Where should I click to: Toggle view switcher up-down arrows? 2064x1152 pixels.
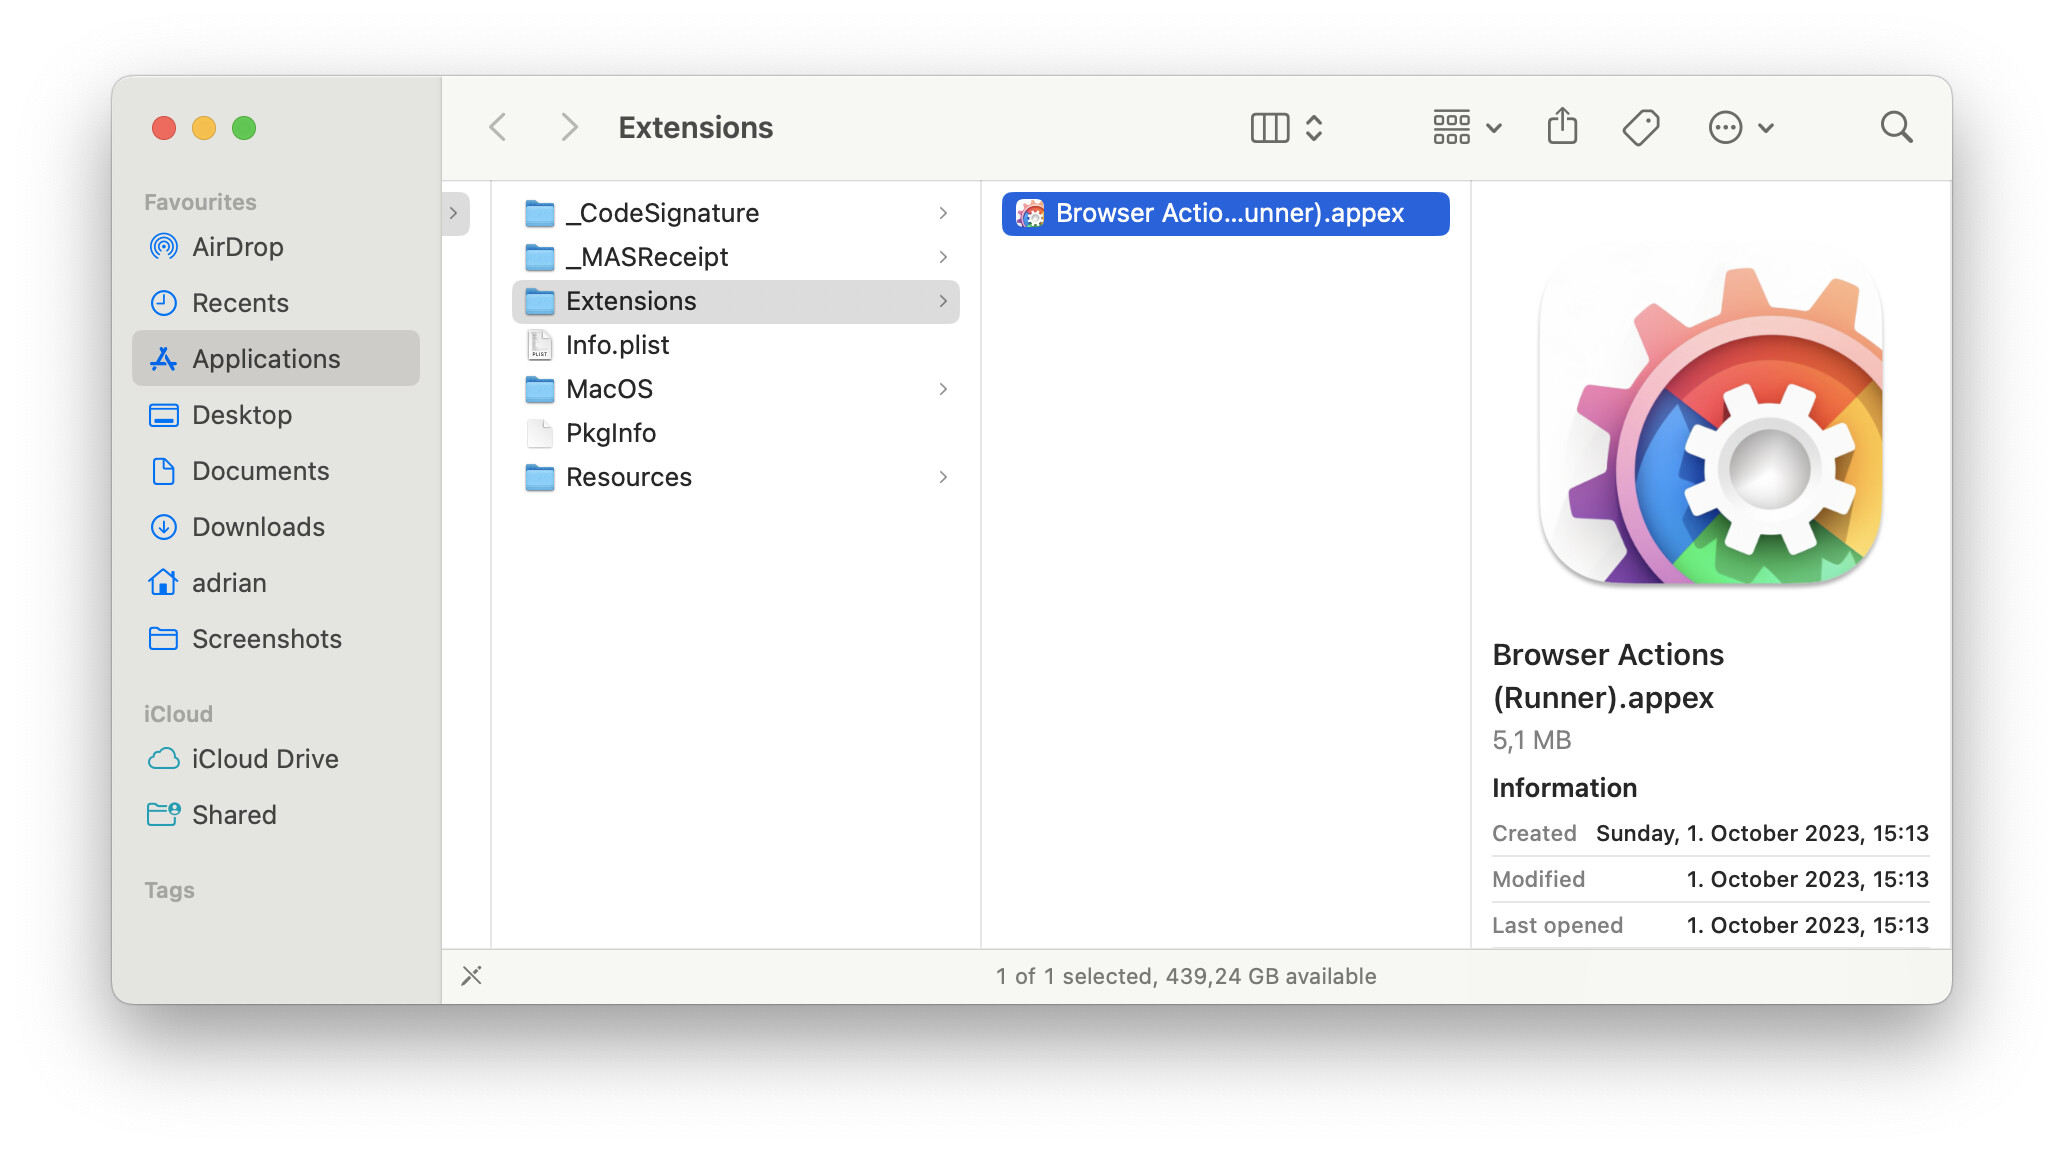(1314, 128)
